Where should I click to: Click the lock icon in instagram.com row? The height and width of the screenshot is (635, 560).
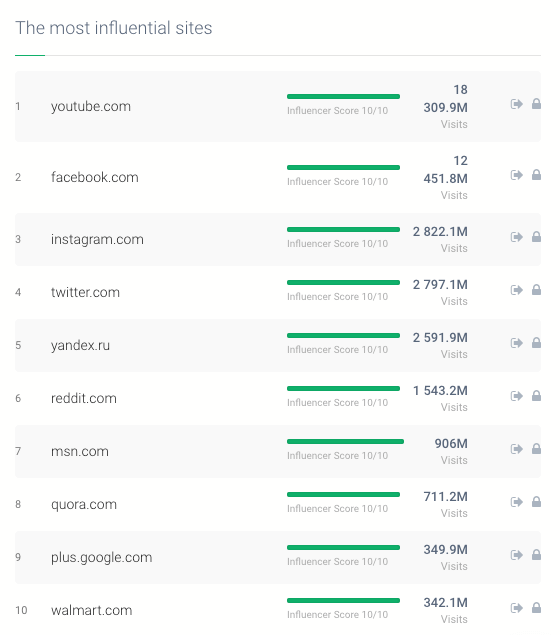pos(536,237)
